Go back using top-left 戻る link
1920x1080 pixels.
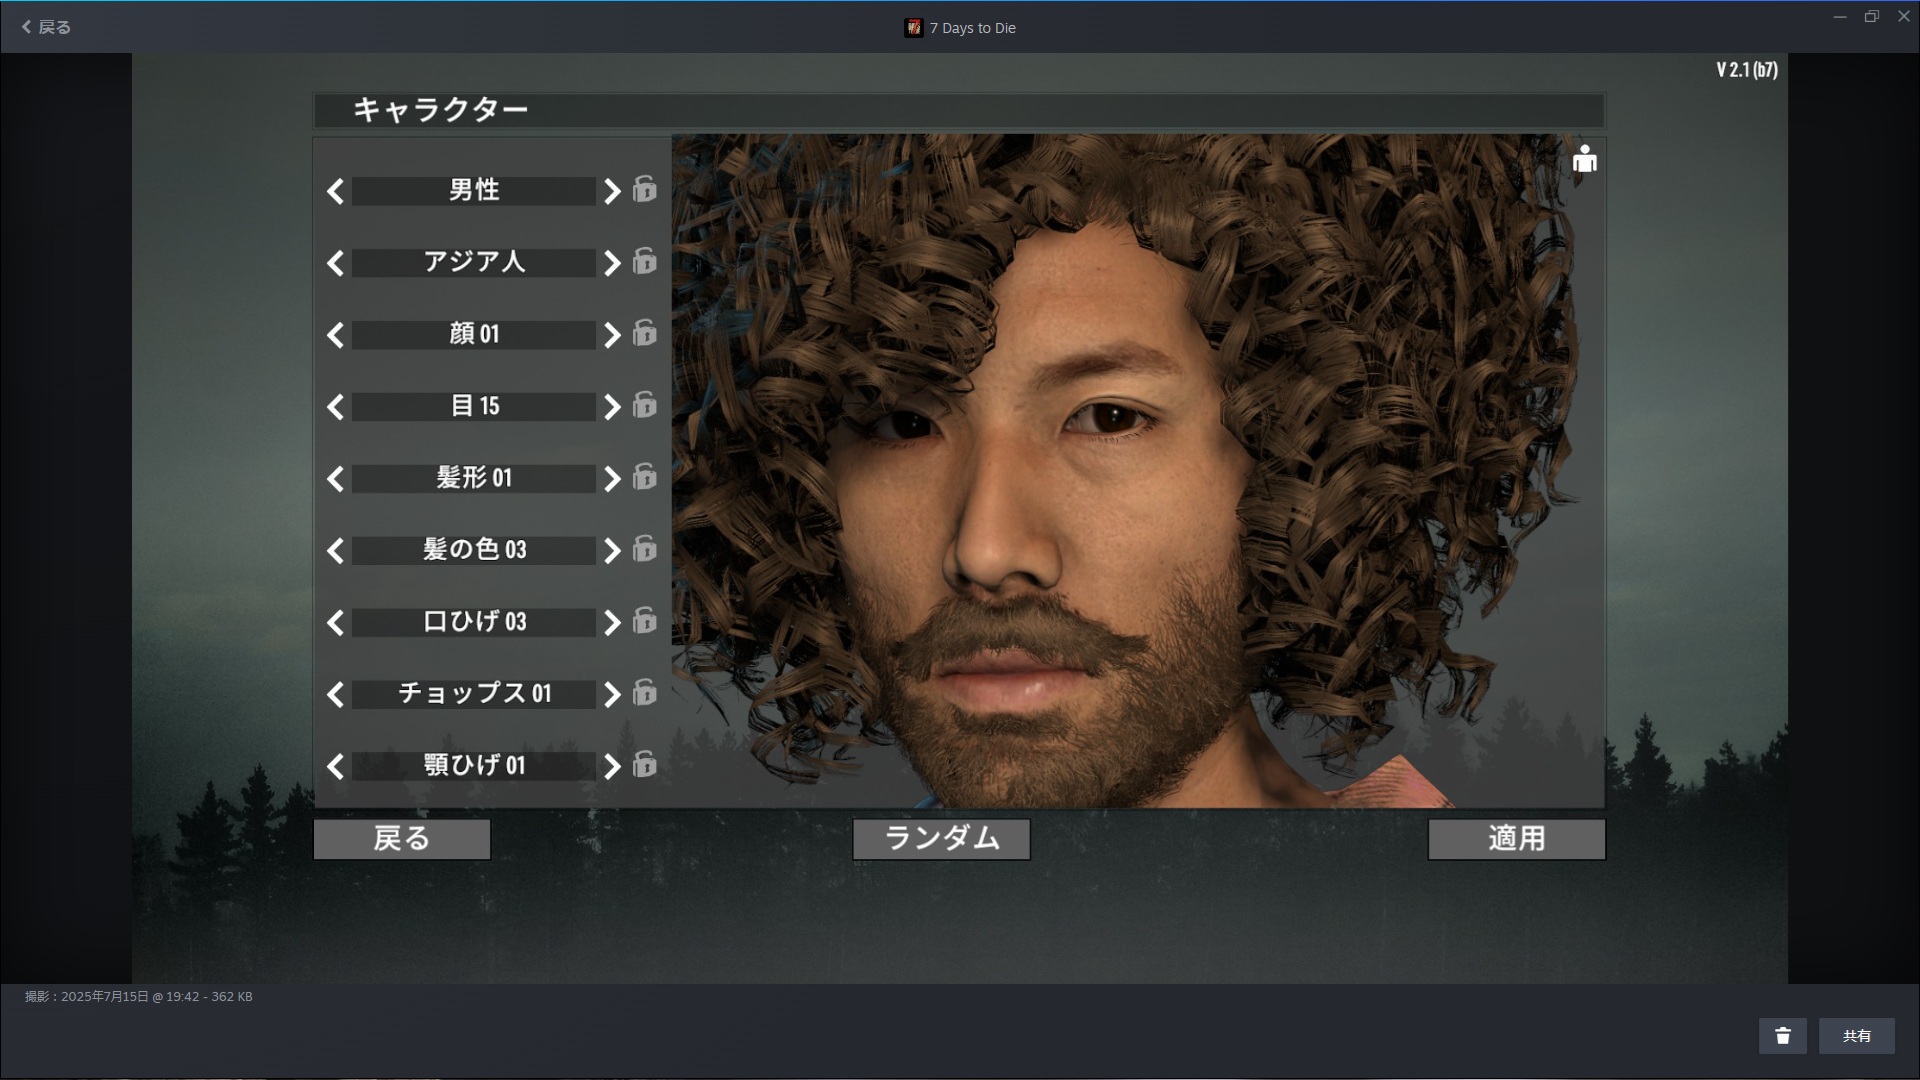(x=46, y=27)
